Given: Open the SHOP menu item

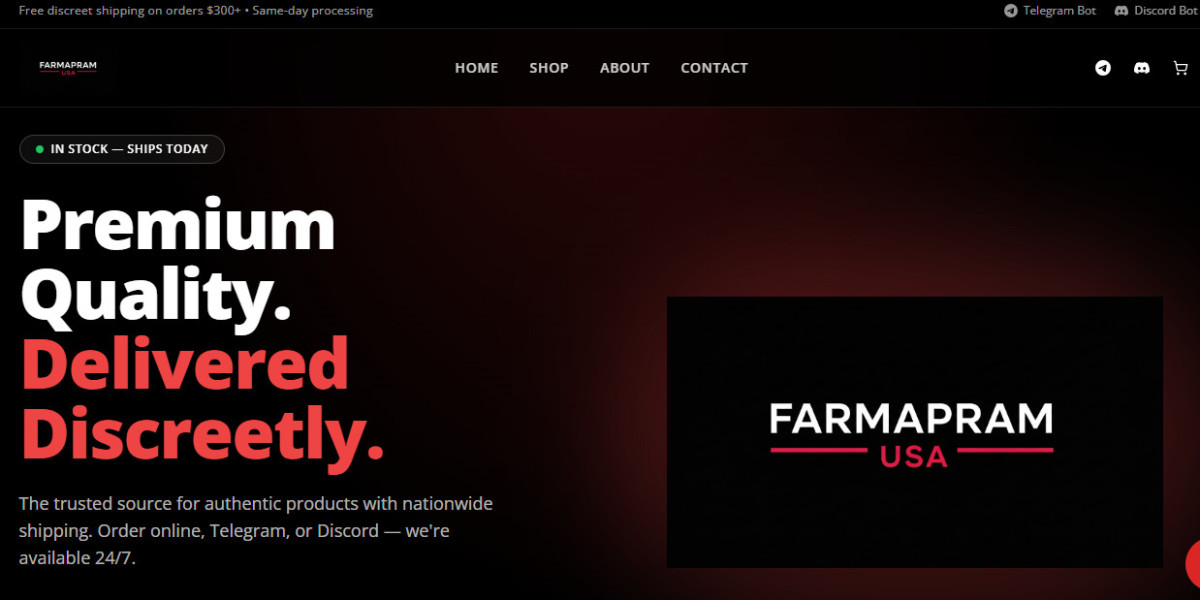Looking at the screenshot, I should pos(549,68).
